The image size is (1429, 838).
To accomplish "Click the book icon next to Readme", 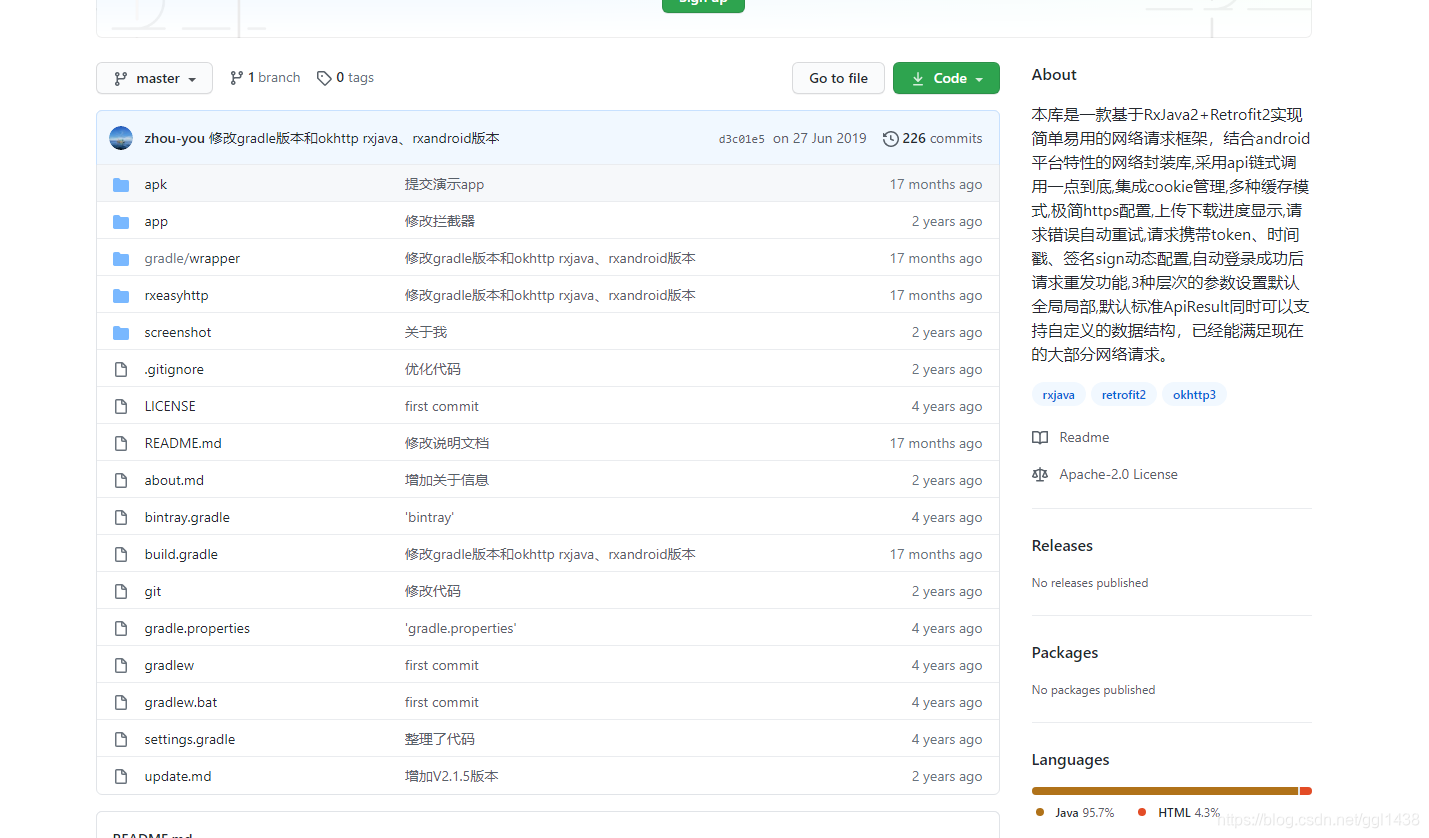I will tap(1040, 437).
